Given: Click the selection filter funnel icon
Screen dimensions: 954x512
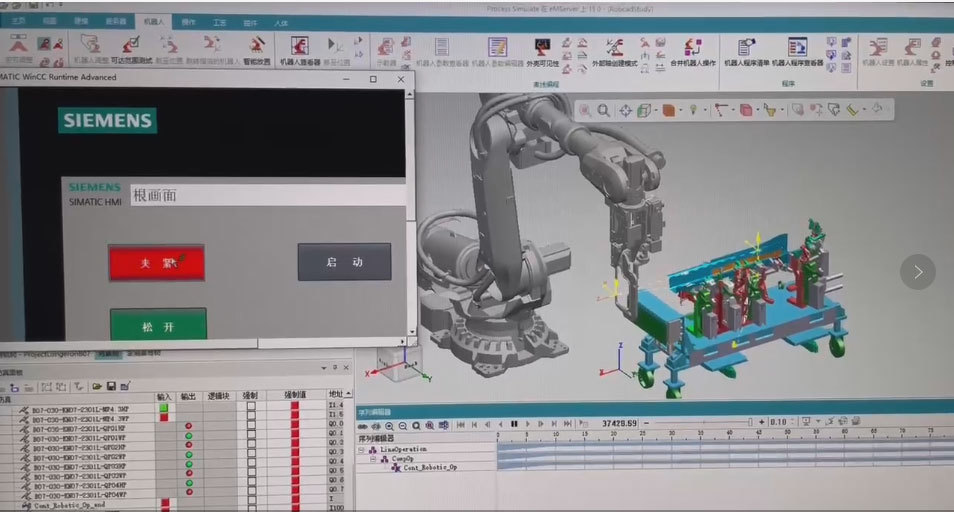Looking at the screenshot, I should click(770, 111).
